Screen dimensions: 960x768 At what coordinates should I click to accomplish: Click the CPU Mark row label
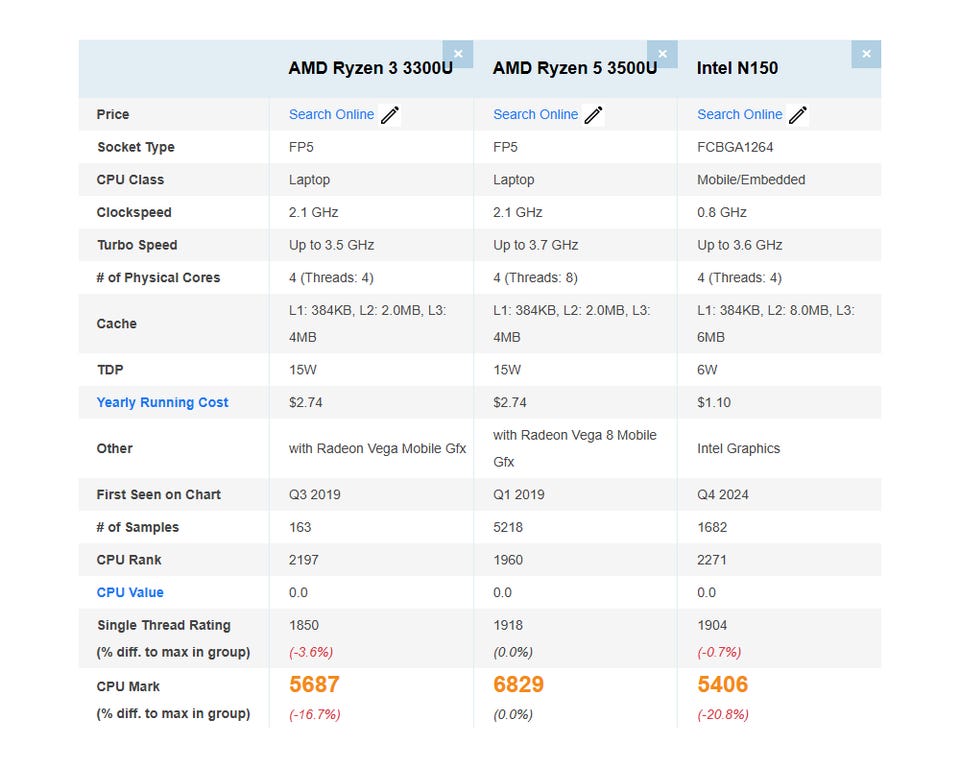pyautogui.click(x=128, y=687)
